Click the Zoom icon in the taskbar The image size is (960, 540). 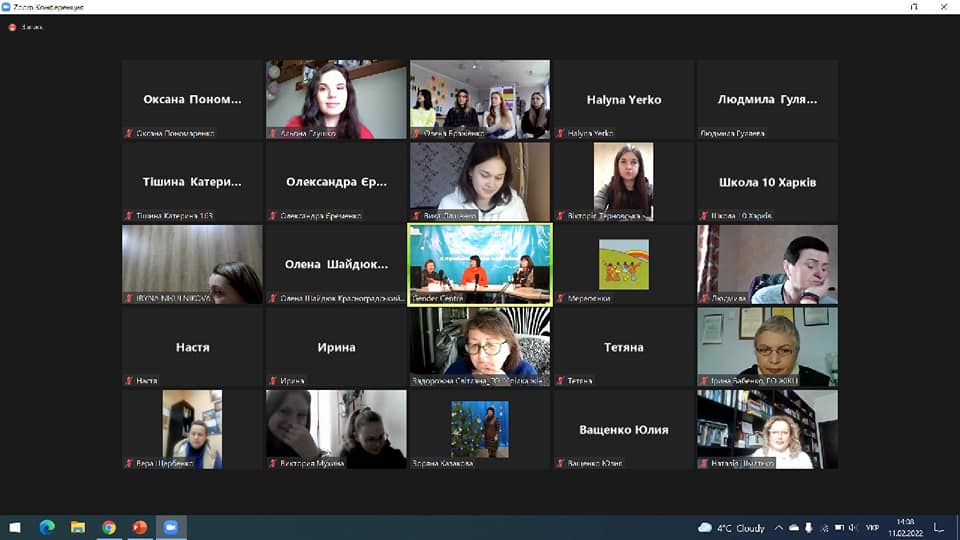point(171,527)
